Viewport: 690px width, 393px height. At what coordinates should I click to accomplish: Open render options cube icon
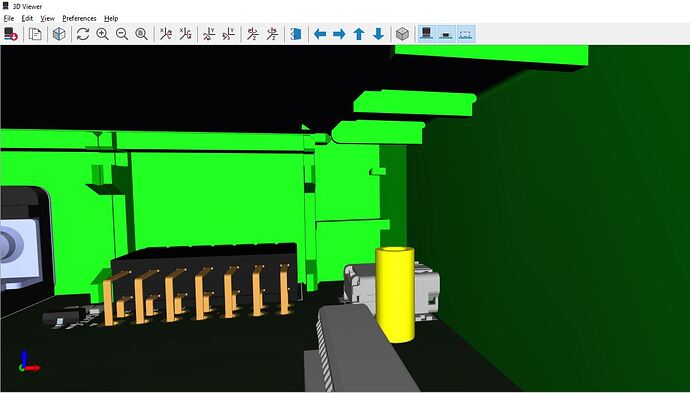(x=59, y=34)
